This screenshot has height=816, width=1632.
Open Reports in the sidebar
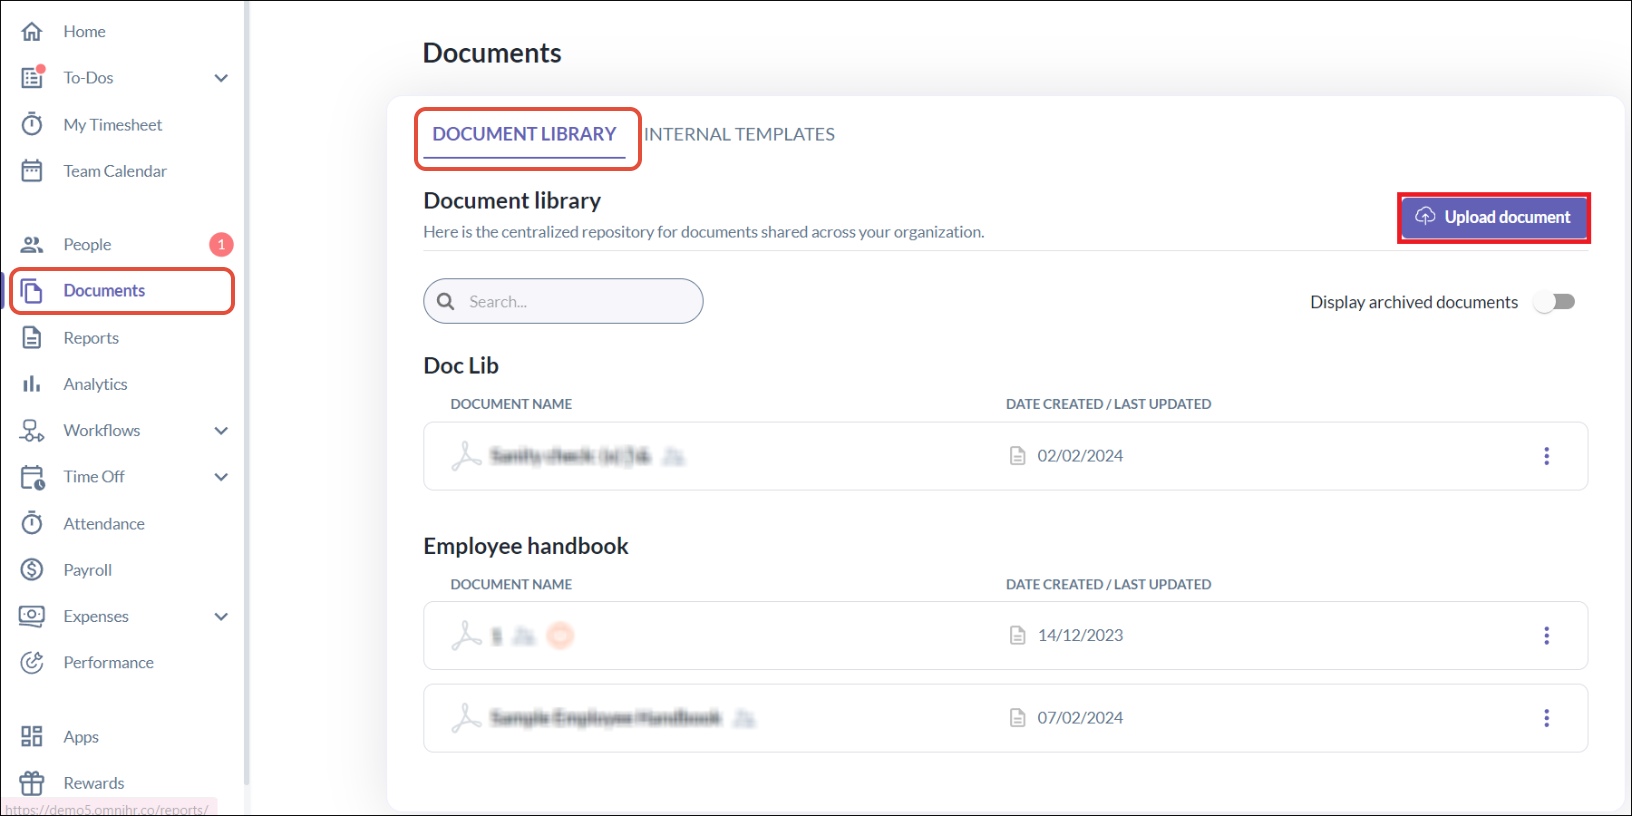click(x=91, y=338)
